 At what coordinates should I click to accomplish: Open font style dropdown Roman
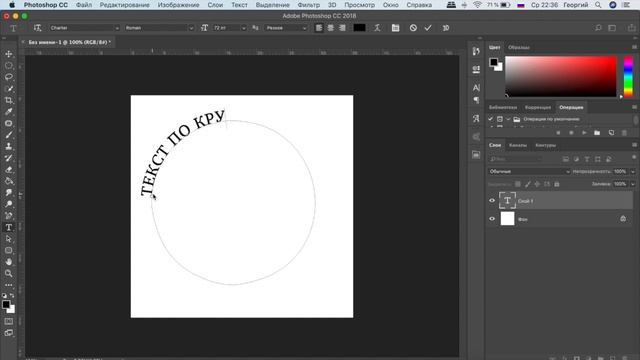click(160, 28)
